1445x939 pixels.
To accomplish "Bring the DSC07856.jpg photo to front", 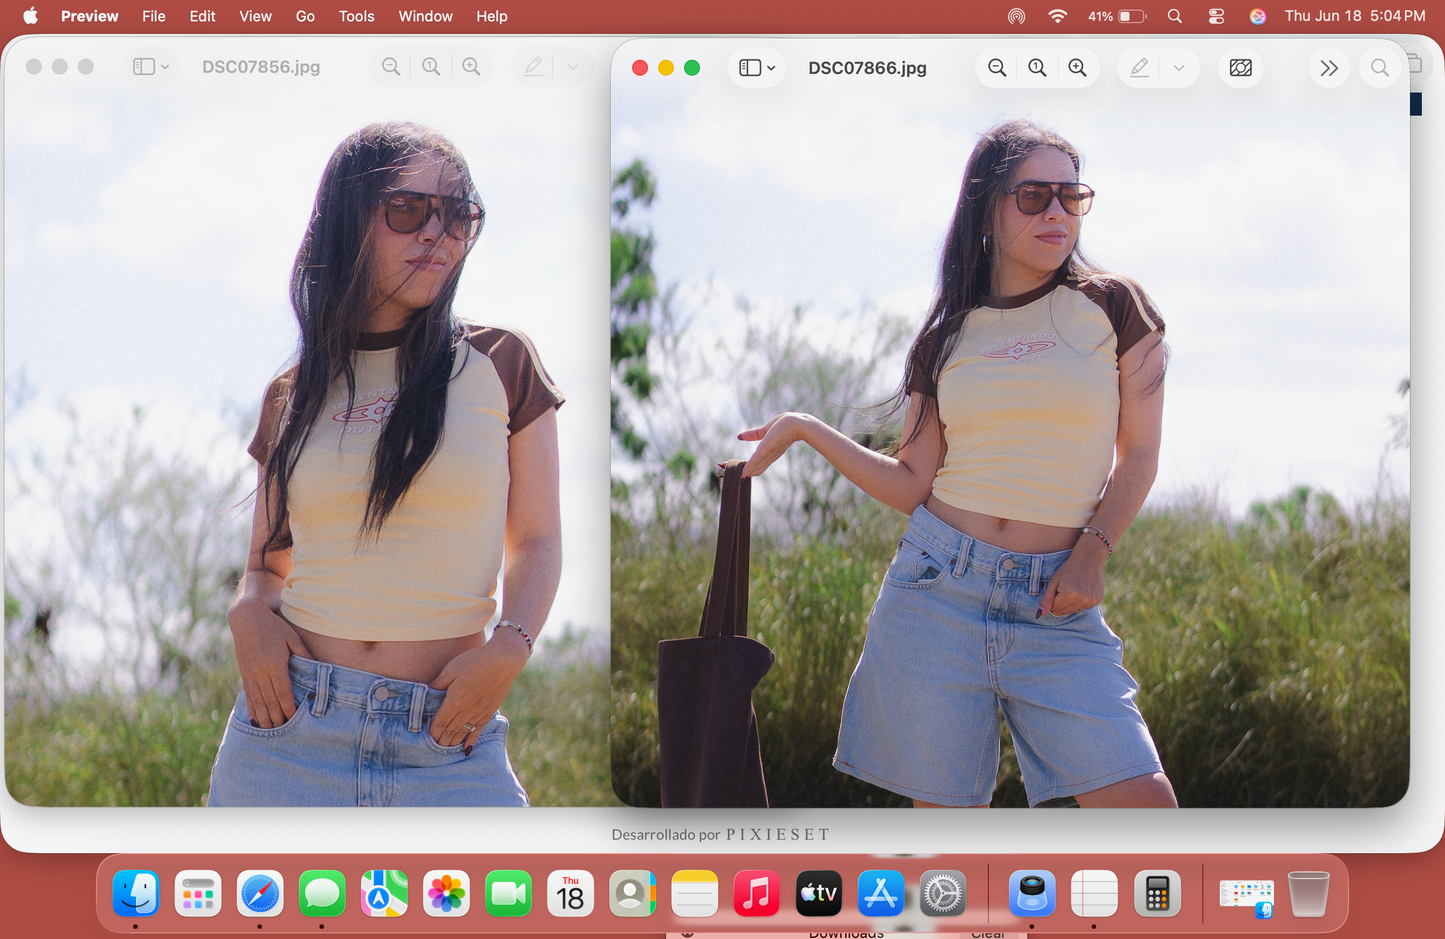I will click(307, 450).
